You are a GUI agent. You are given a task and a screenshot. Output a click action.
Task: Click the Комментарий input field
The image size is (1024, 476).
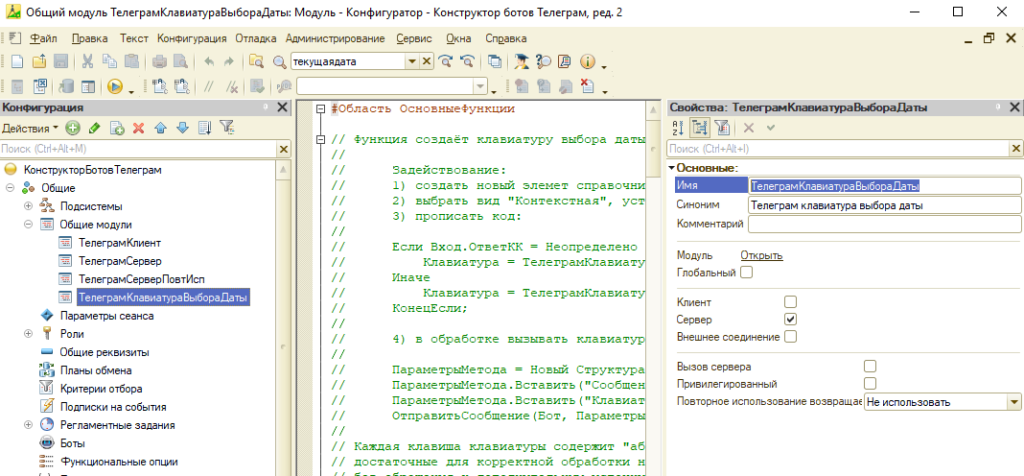pos(884,224)
